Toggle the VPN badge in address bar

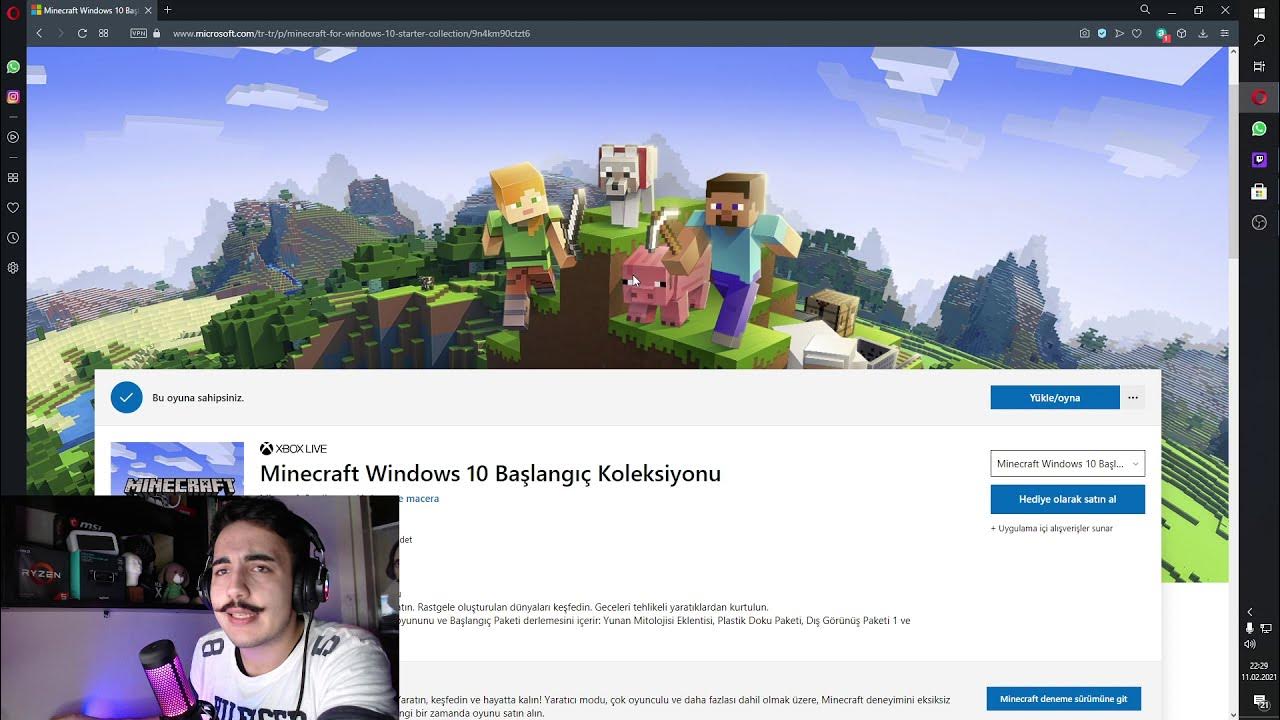pyautogui.click(x=139, y=33)
